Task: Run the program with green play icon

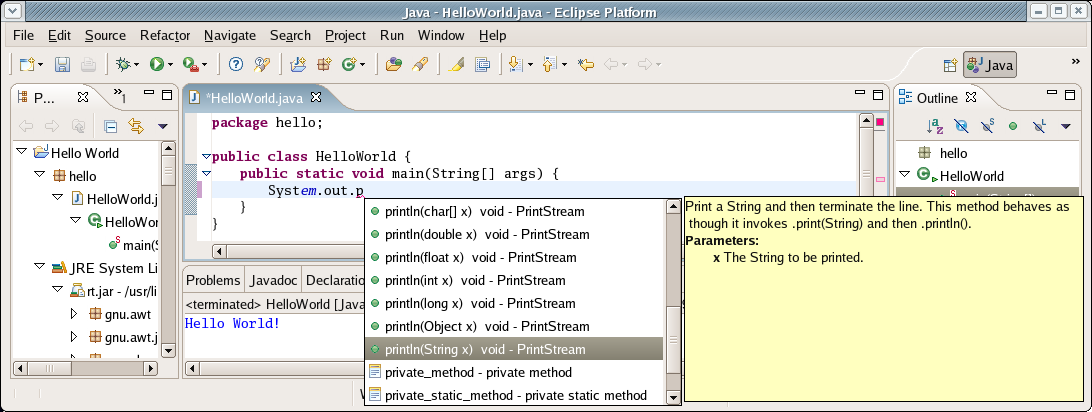Action: pyautogui.click(x=157, y=64)
